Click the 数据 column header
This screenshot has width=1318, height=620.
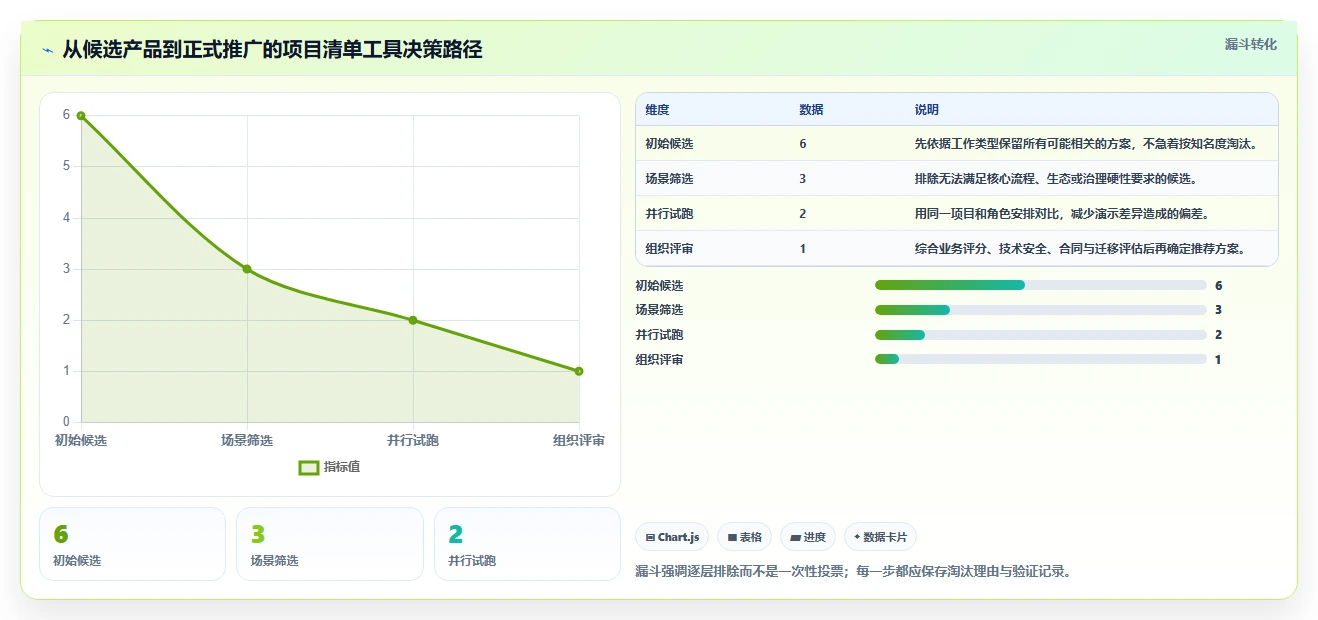pyautogui.click(x=811, y=110)
